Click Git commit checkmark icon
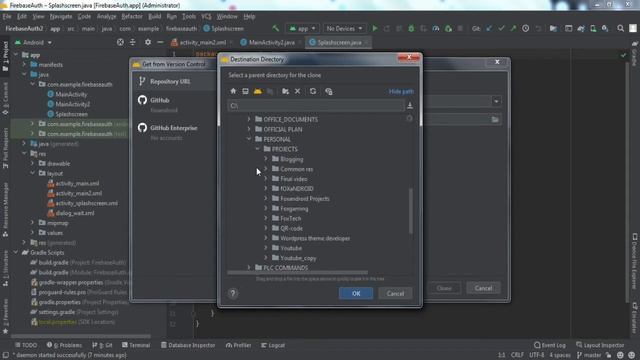This screenshot has height=360, width=640. click(501, 29)
